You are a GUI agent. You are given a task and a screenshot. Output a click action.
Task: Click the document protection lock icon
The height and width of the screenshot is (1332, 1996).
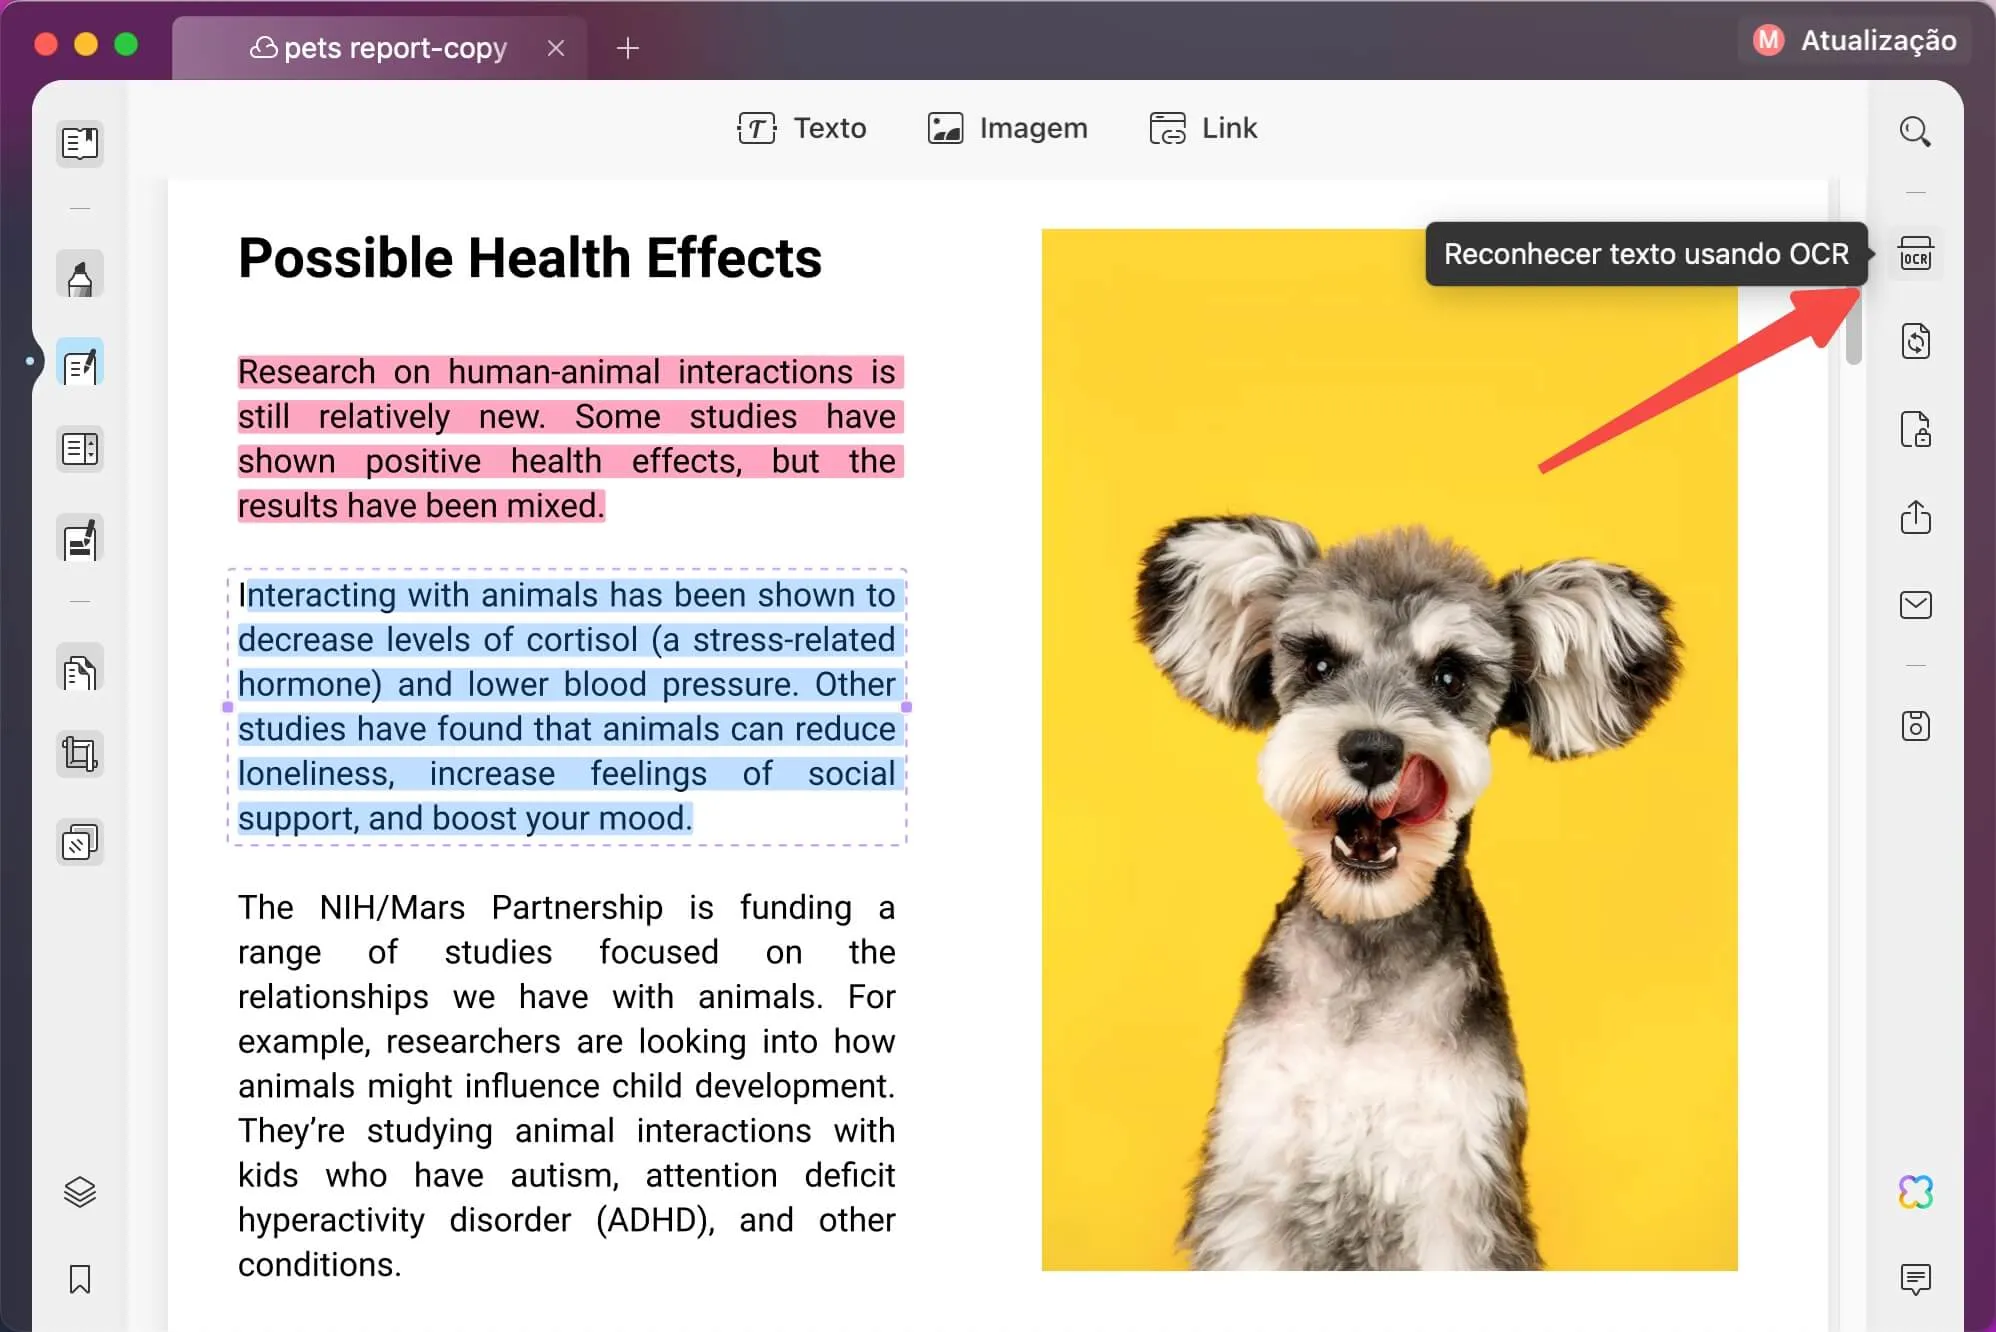click(x=1916, y=431)
